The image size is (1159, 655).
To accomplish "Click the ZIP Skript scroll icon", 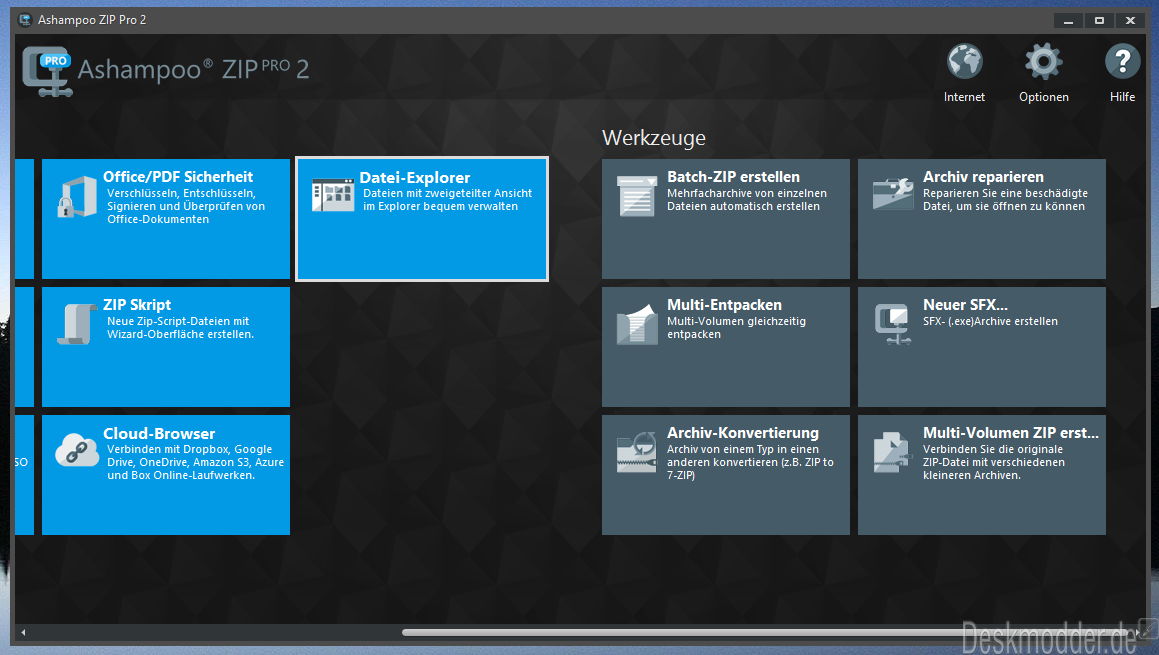I will (77, 324).
